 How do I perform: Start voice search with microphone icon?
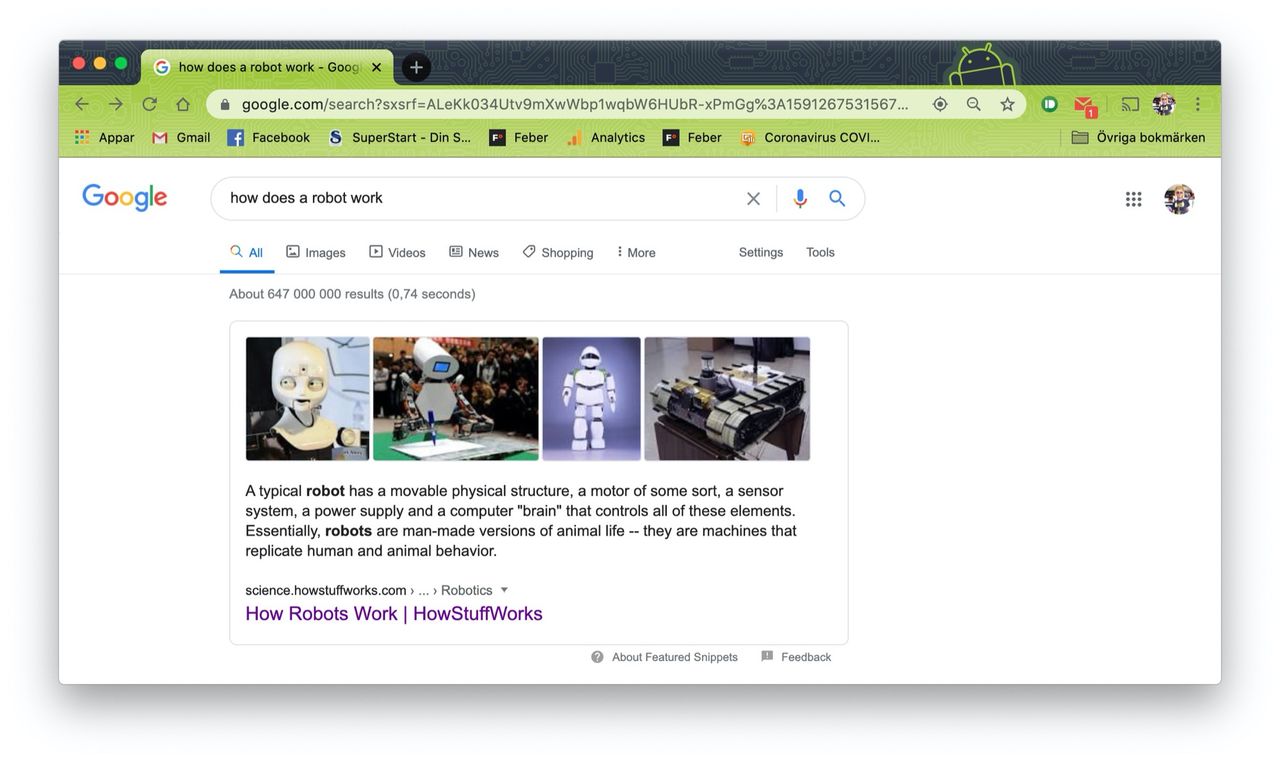pos(800,199)
